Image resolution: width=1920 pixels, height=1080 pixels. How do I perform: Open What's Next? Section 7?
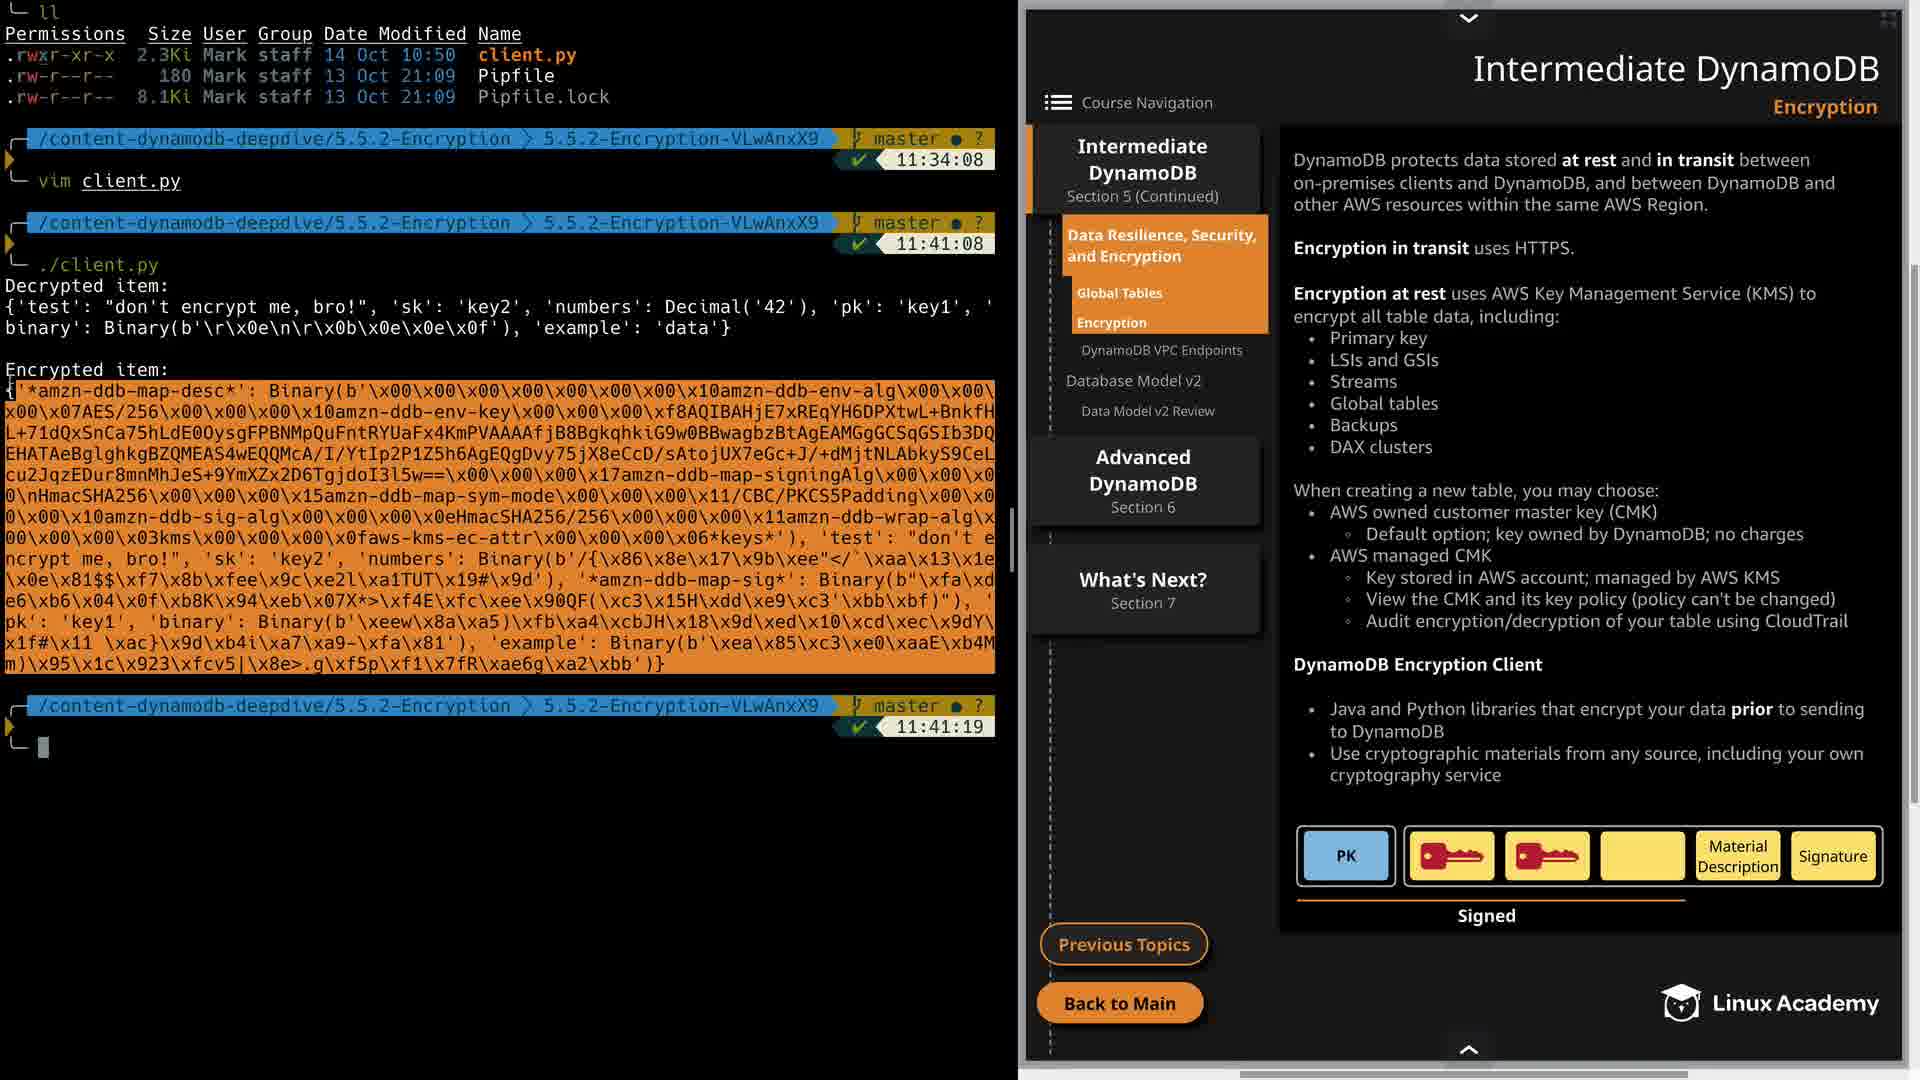1142,590
